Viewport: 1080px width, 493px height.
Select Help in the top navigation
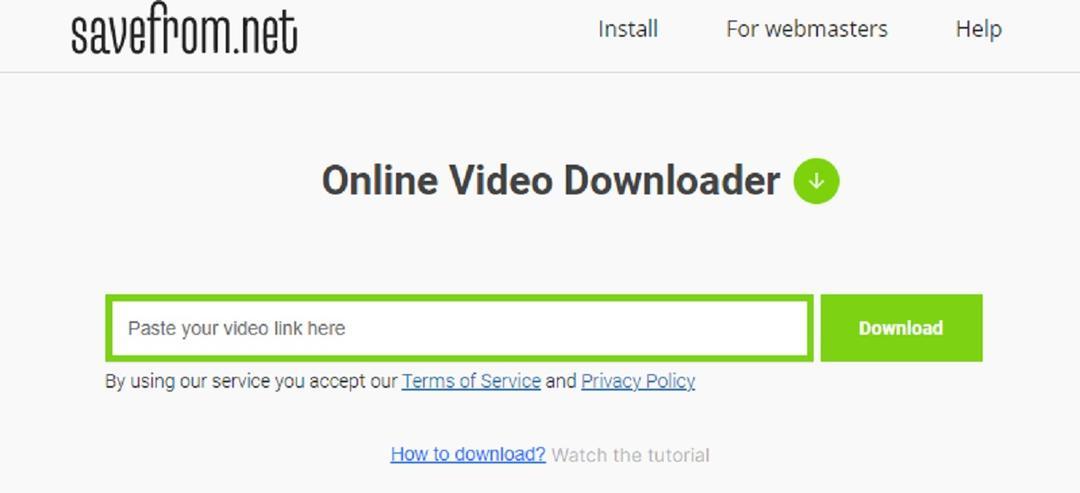979,29
